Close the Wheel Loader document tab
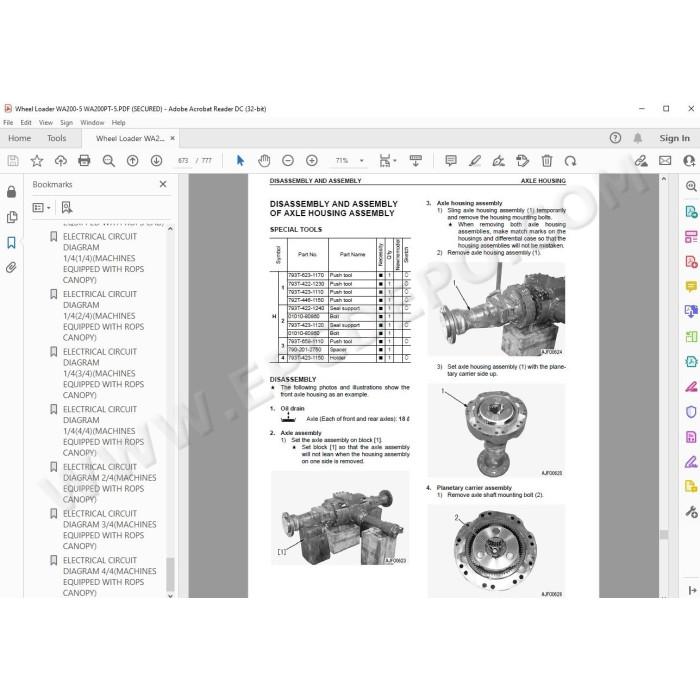 point(172,138)
